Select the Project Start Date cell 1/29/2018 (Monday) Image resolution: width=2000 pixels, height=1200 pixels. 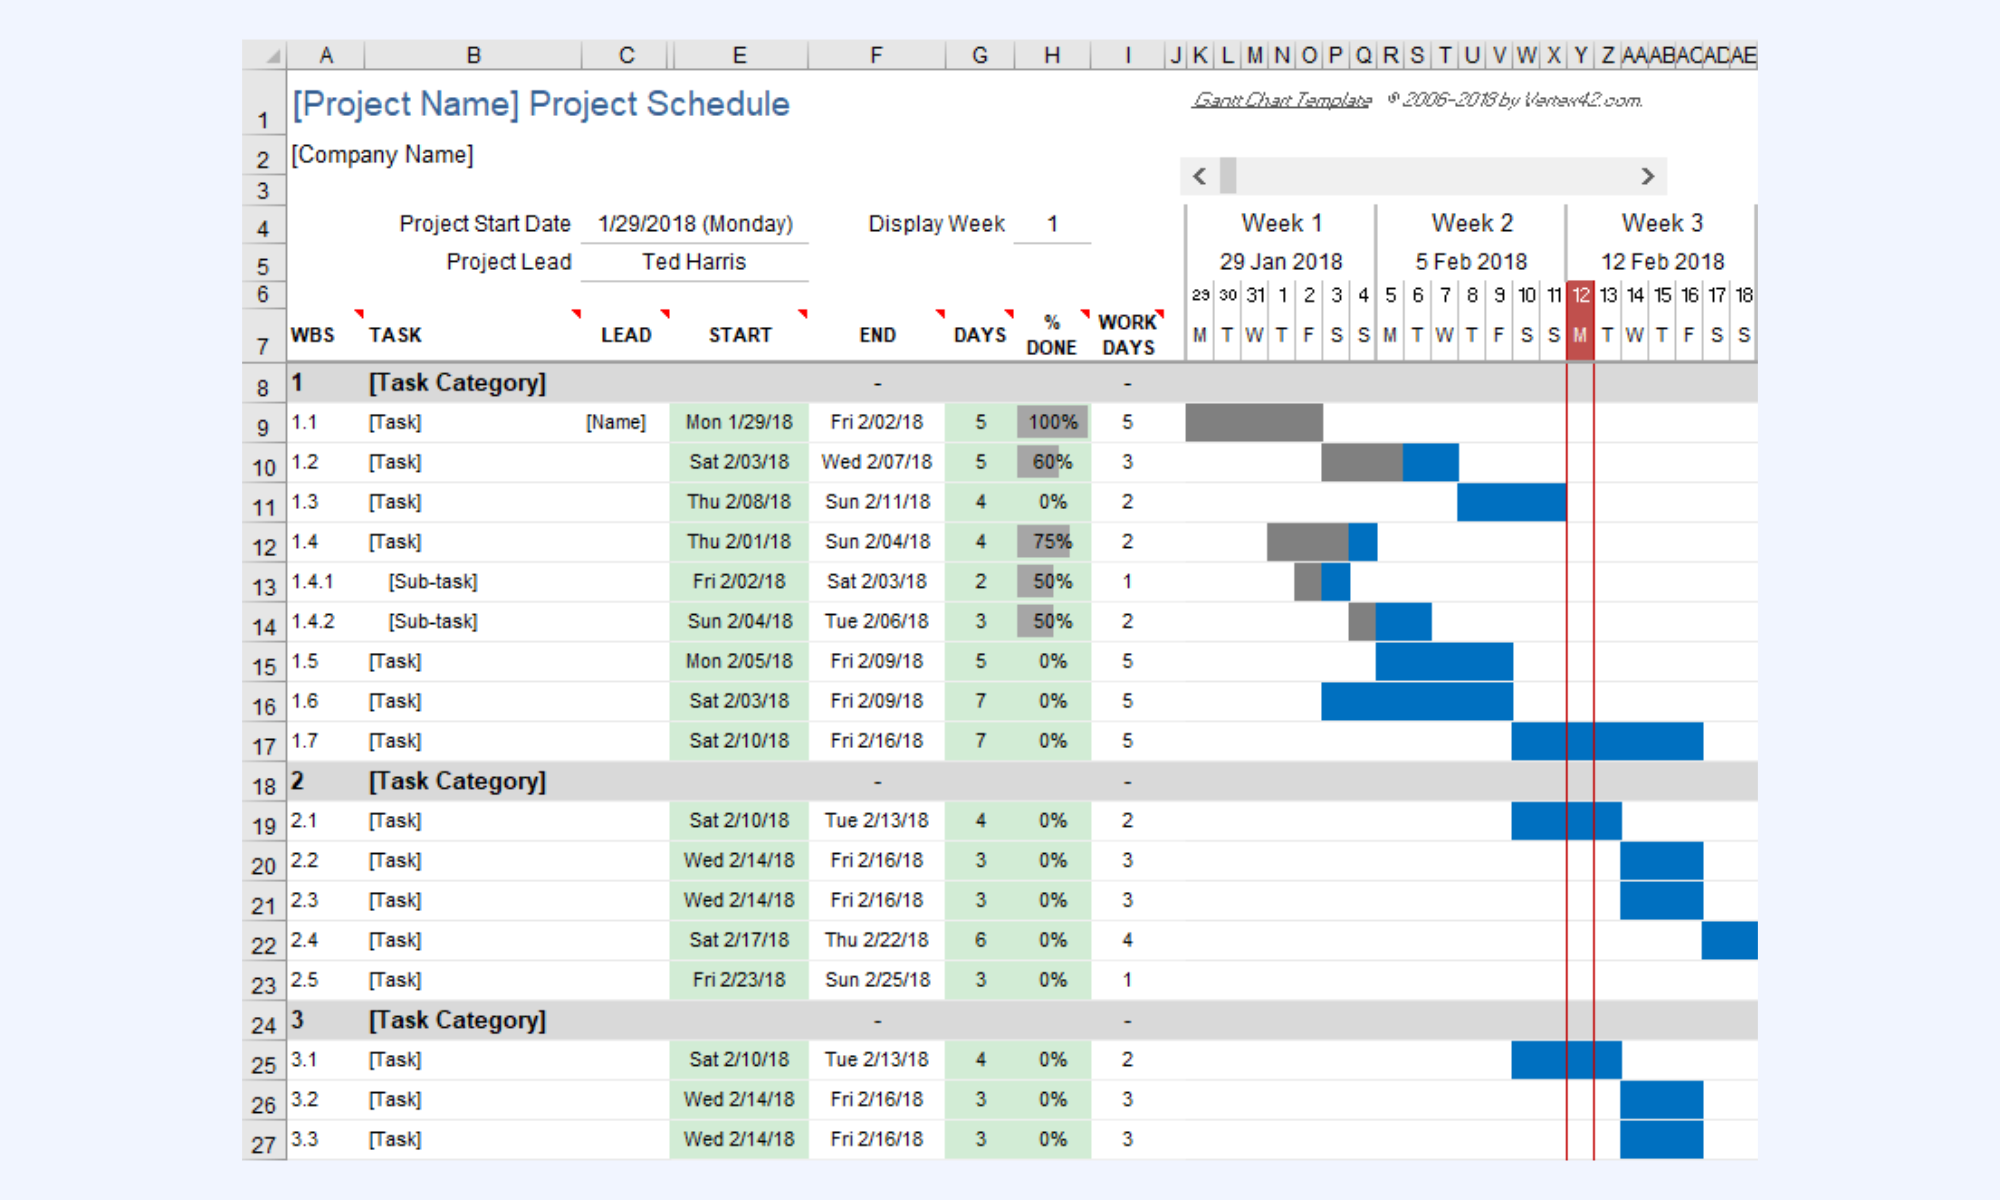point(695,224)
